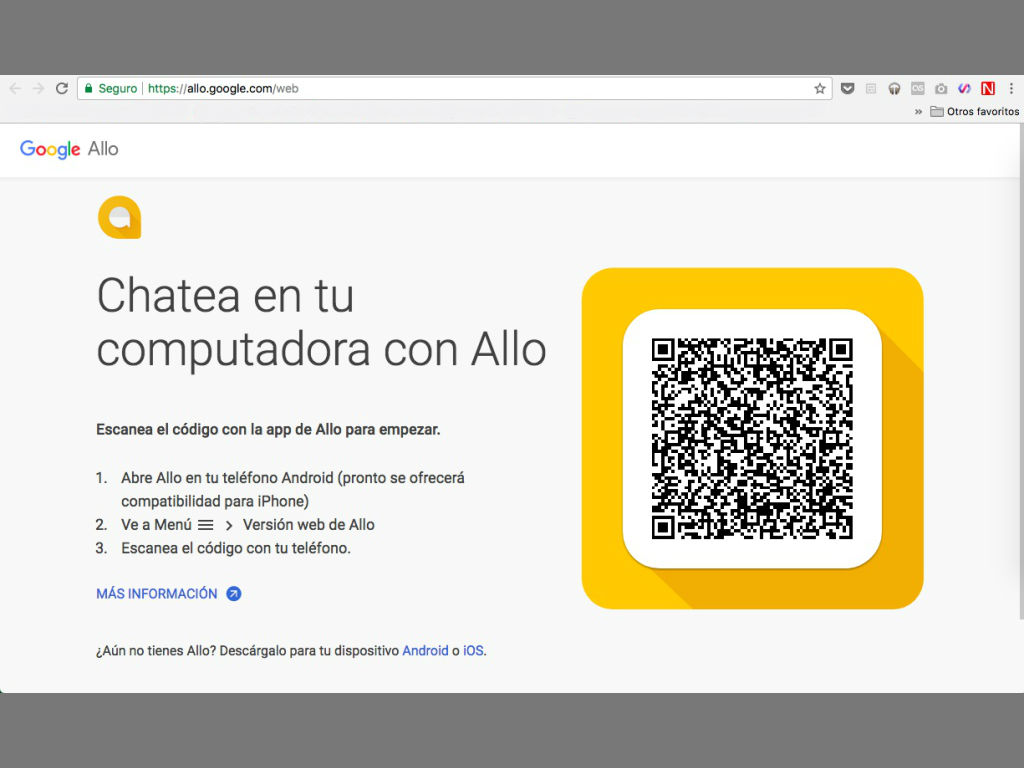
Task: Open the Otros favoritos bookmarks folder
Action: [x=975, y=111]
